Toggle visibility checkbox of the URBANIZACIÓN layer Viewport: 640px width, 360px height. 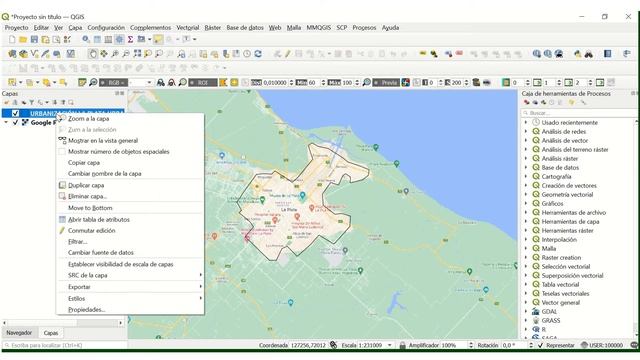click(x=16, y=113)
